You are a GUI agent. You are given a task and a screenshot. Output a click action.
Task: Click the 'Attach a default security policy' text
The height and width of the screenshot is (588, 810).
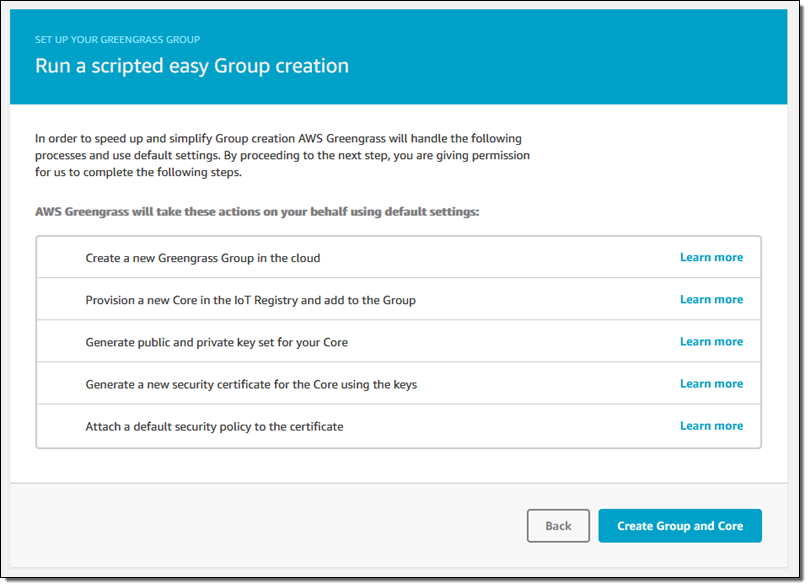(x=214, y=426)
